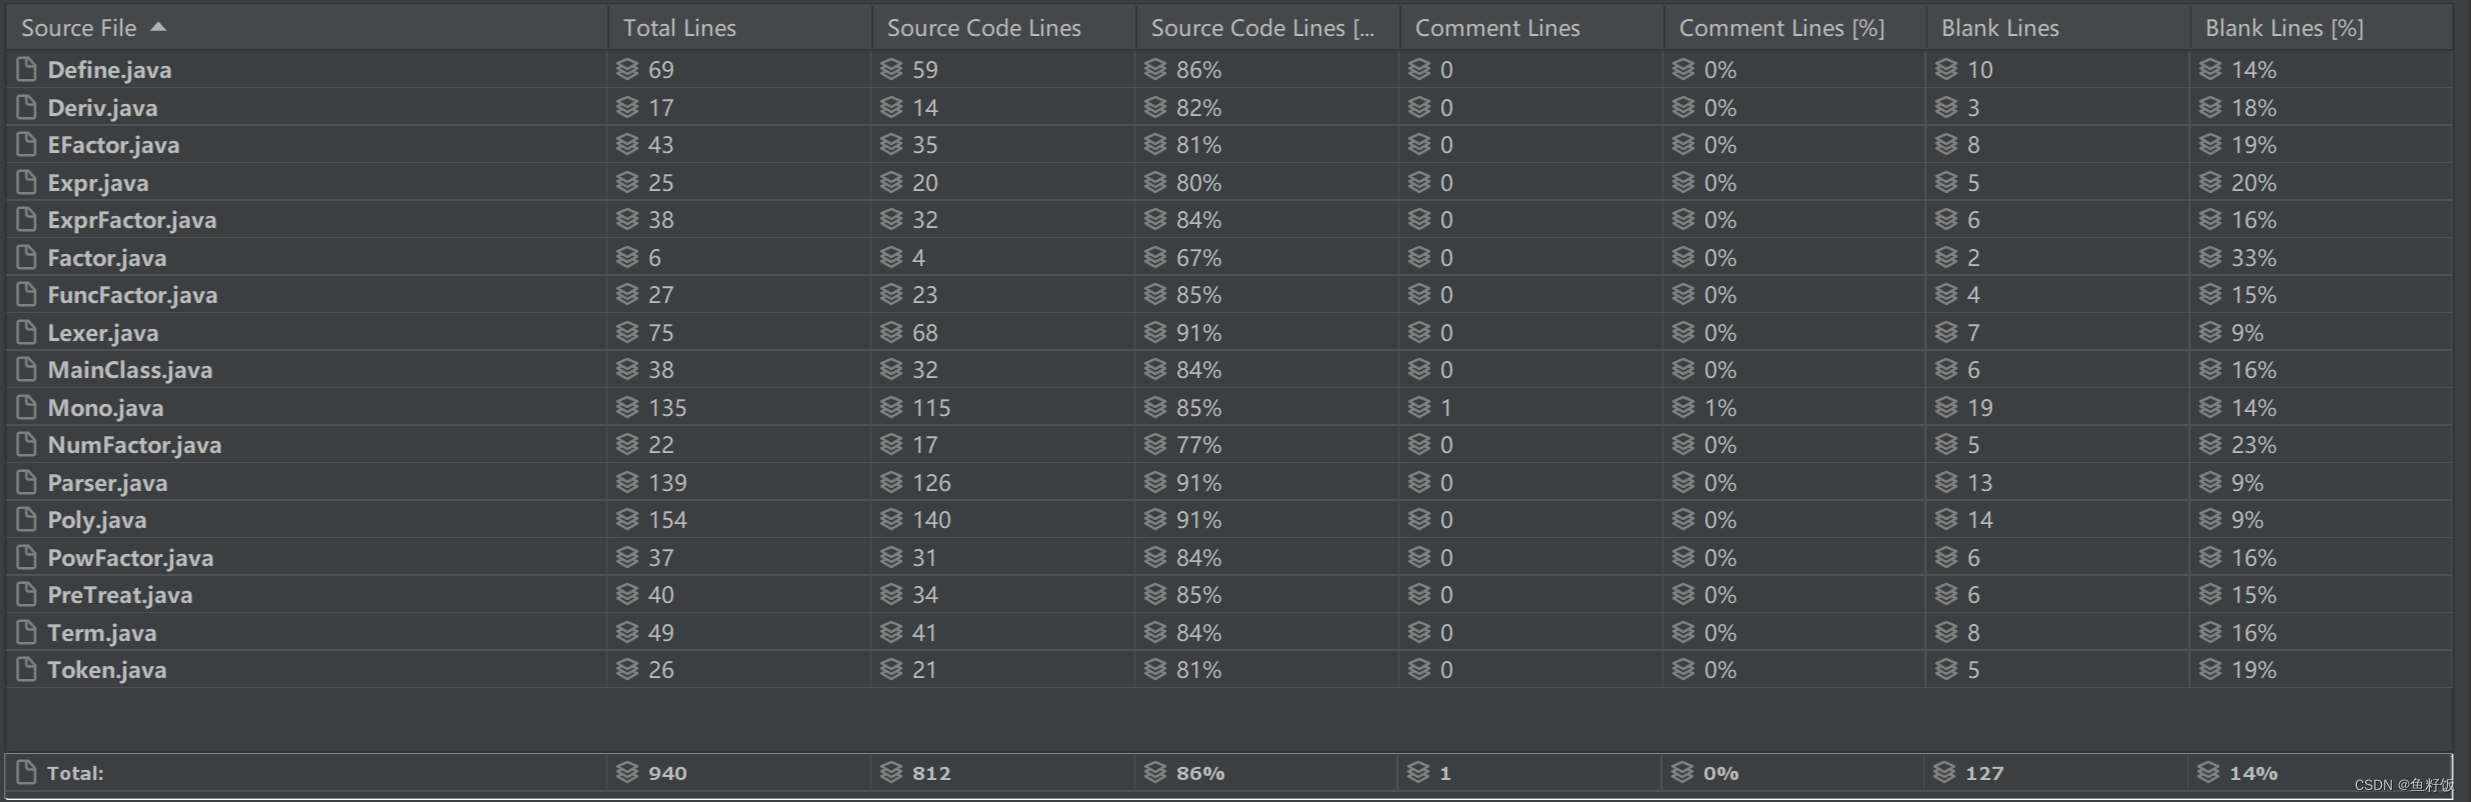Sort by Source Code Lines column header
This screenshot has height=802, width=2471.
[1004, 28]
